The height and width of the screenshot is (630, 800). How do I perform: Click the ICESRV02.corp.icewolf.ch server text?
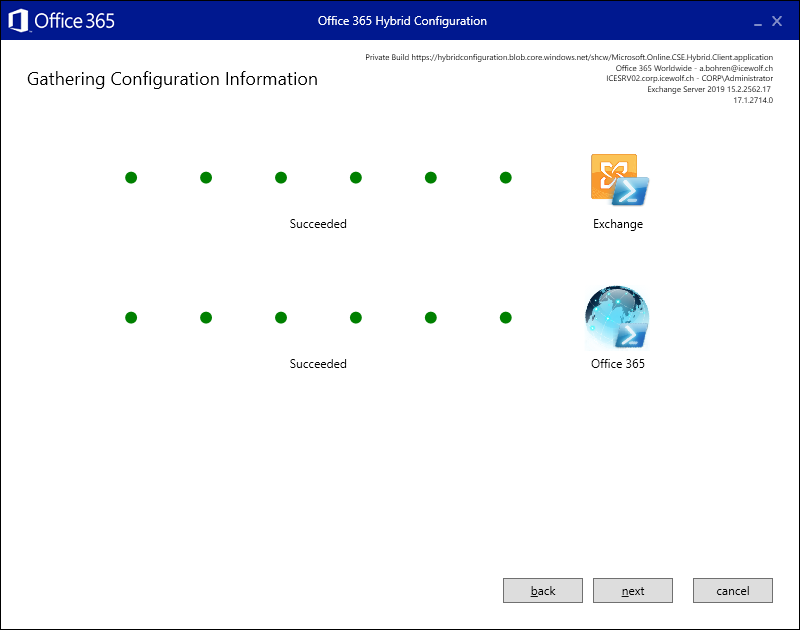point(689,79)
